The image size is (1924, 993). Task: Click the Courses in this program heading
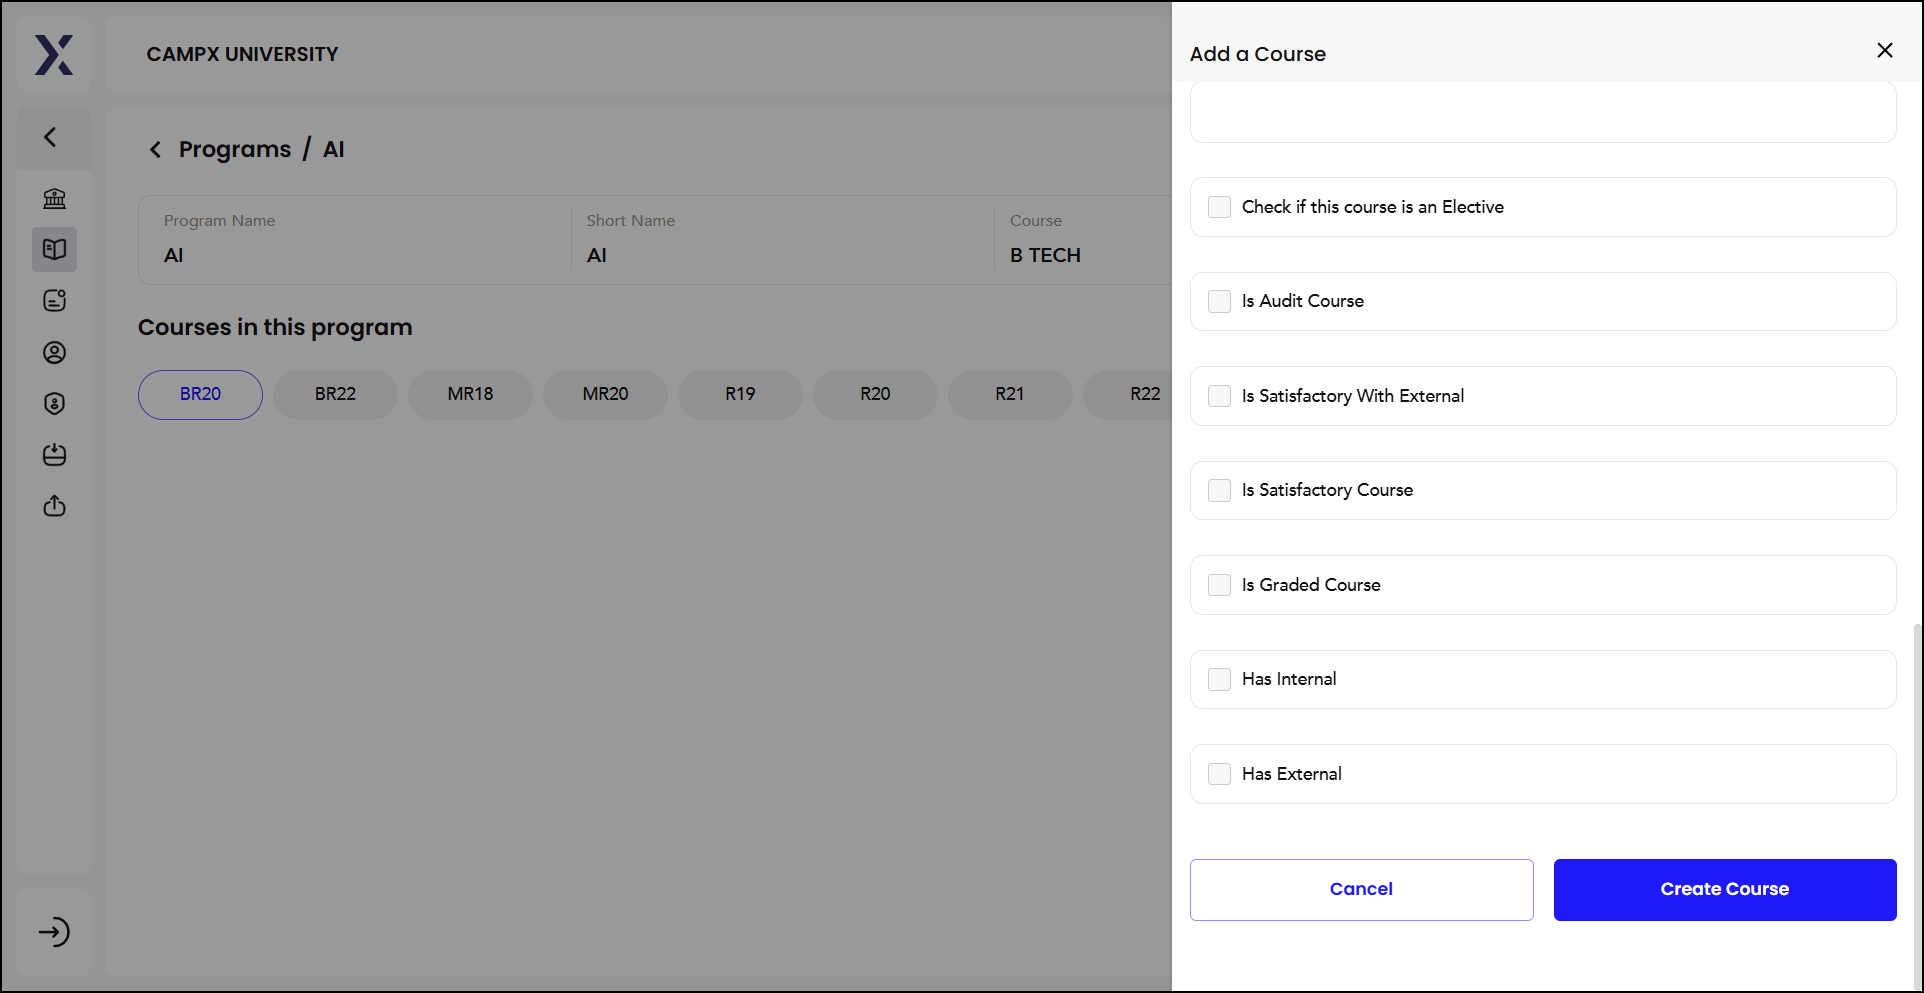275,327
